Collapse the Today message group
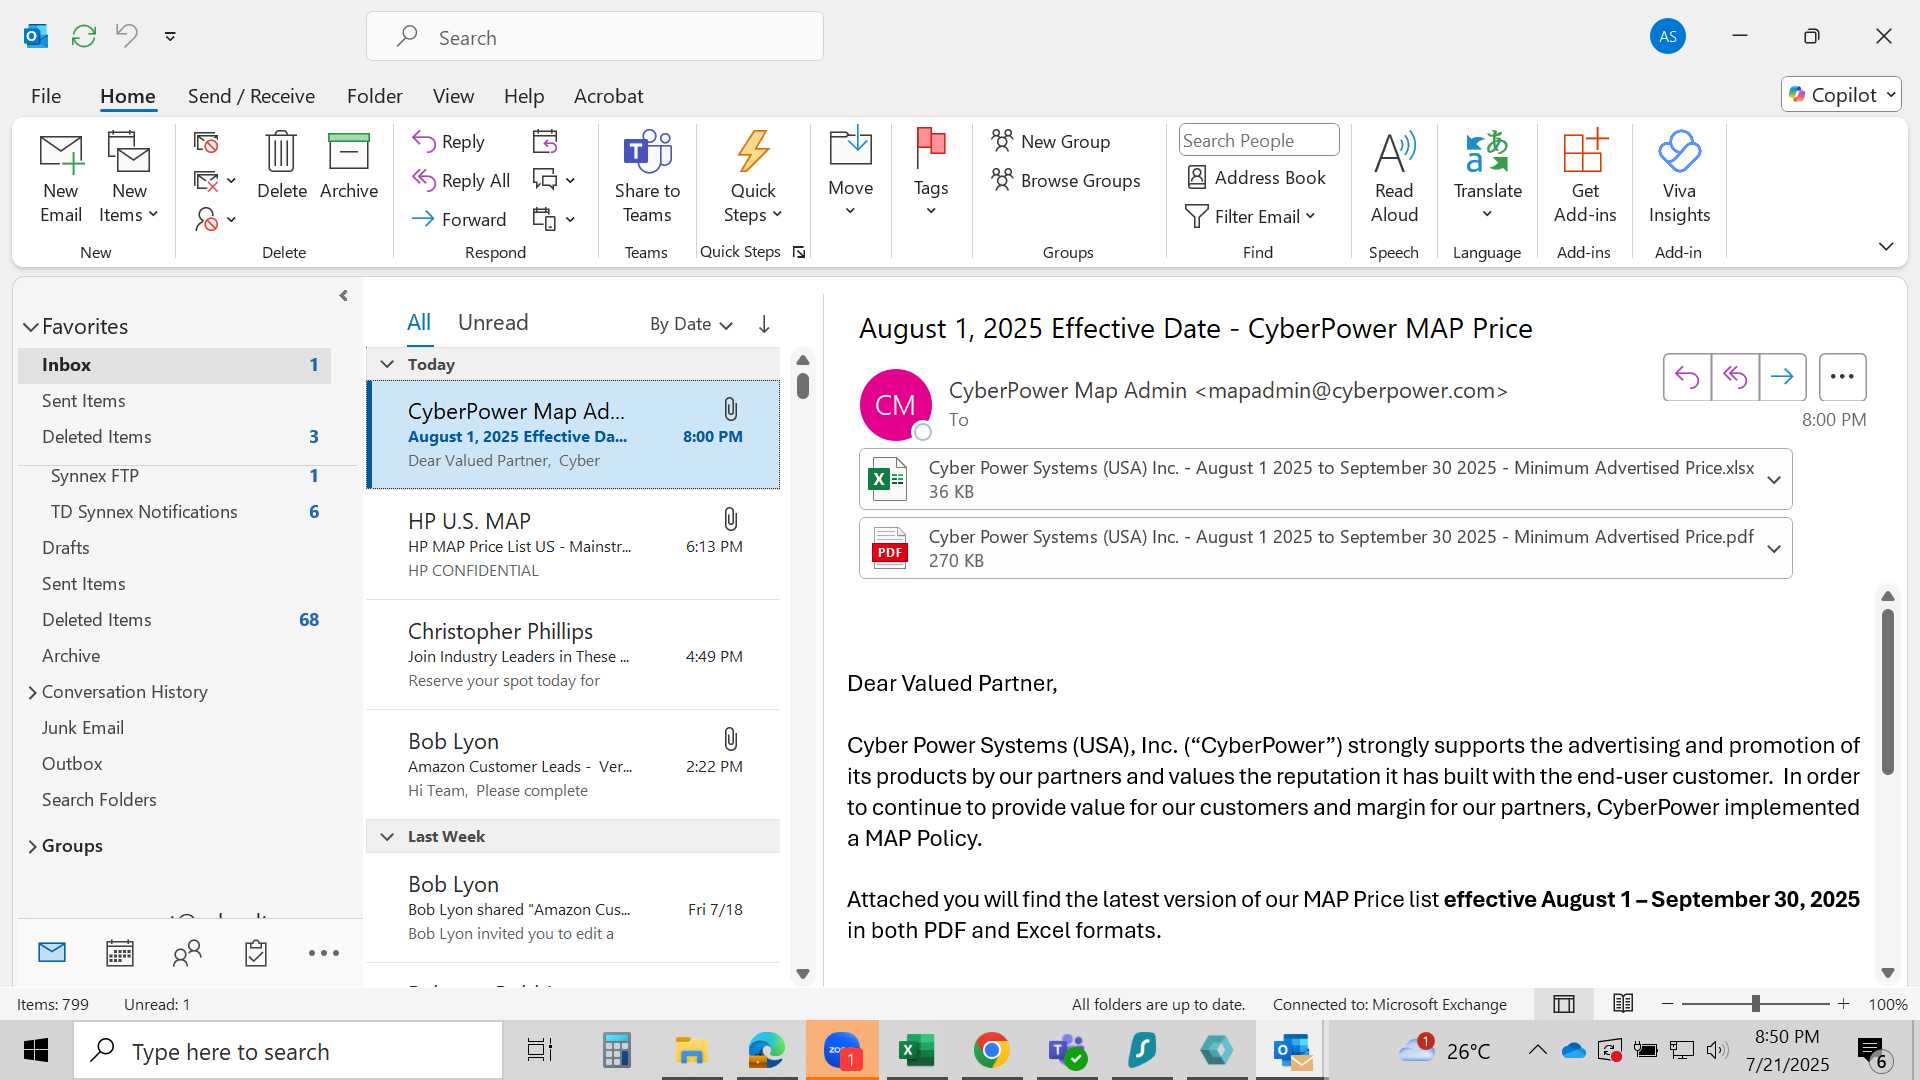 coord(387,364)
